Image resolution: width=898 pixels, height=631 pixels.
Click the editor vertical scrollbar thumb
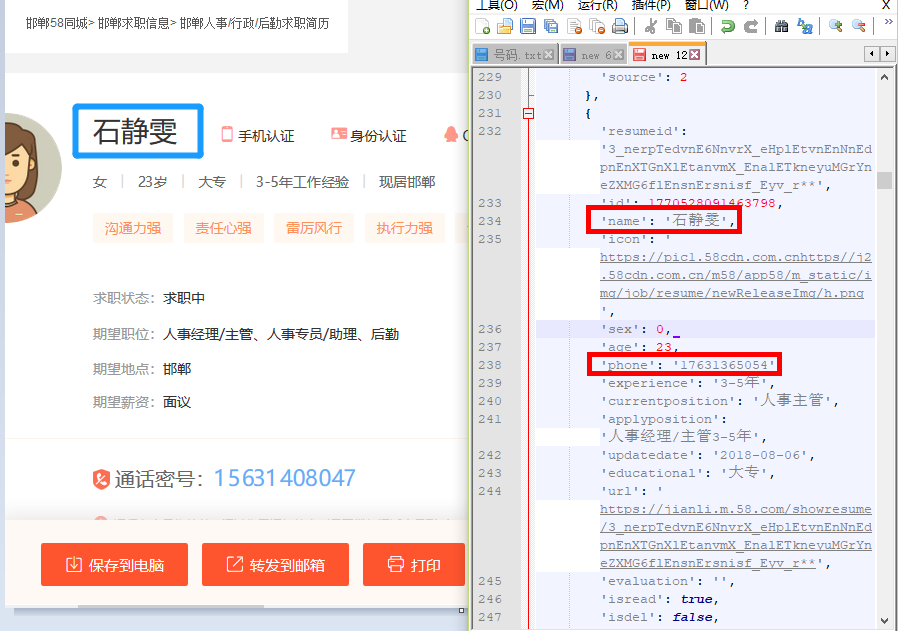[x=884, y=180]
